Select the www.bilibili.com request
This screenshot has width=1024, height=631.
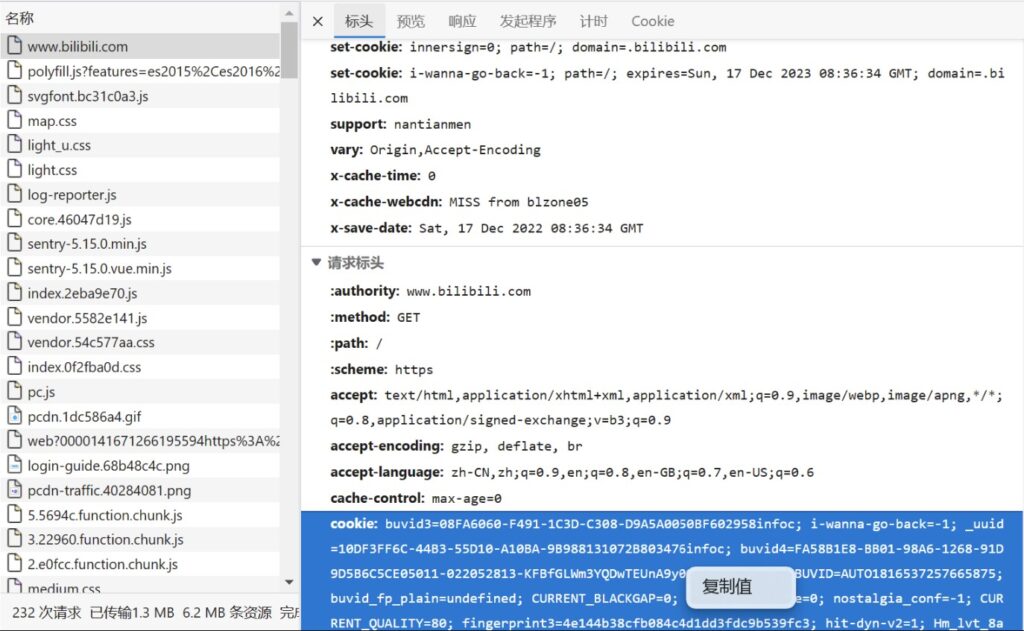77,46
